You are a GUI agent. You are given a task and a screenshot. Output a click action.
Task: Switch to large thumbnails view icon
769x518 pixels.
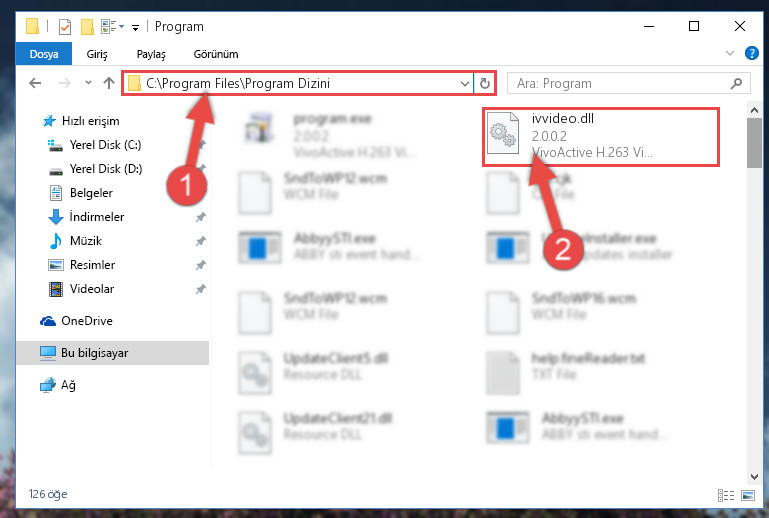pos(748,495)
